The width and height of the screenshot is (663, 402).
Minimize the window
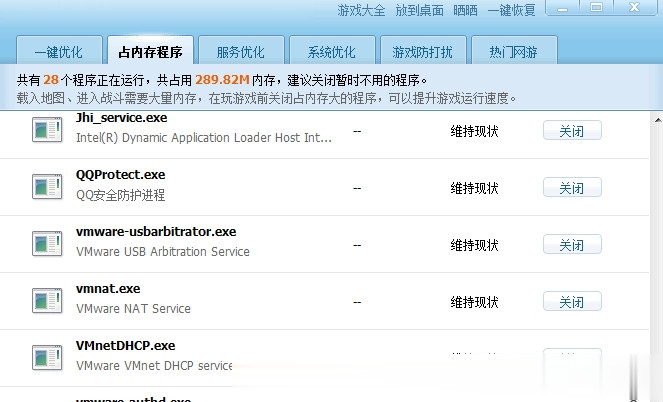point(562,8)
